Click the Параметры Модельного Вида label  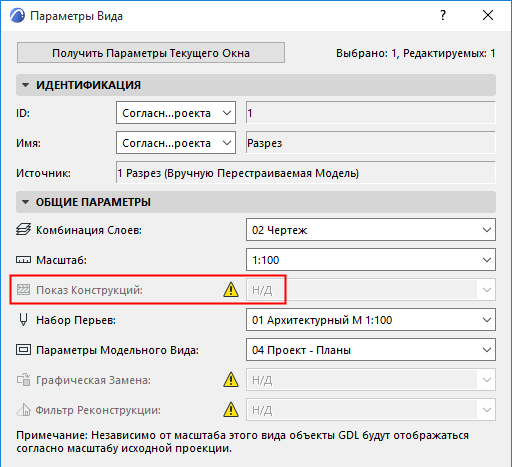(117, 350)
